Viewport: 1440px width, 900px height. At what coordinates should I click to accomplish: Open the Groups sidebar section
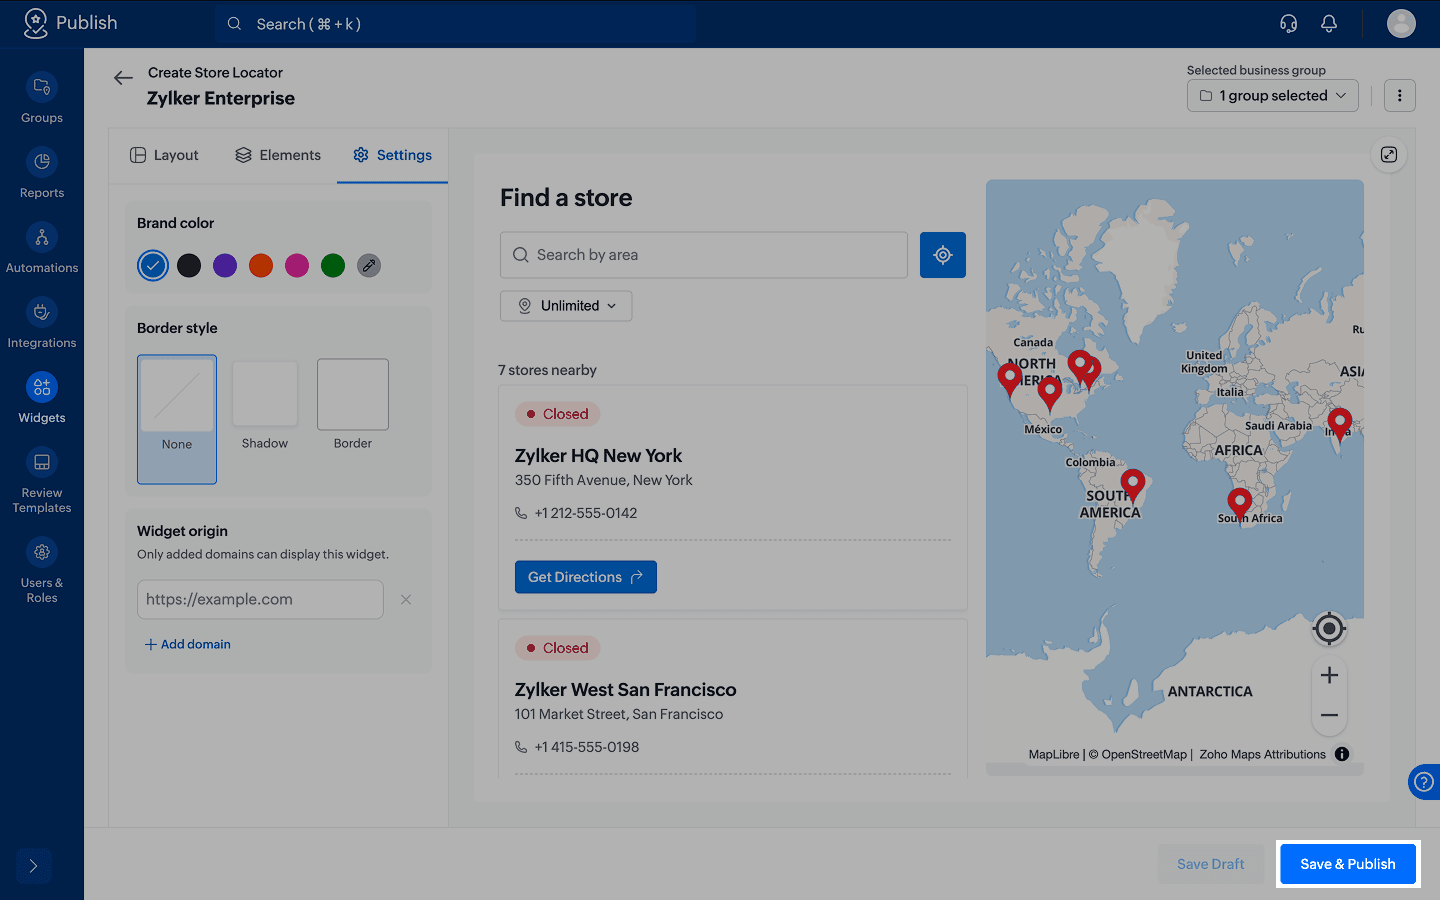(42, 99)
